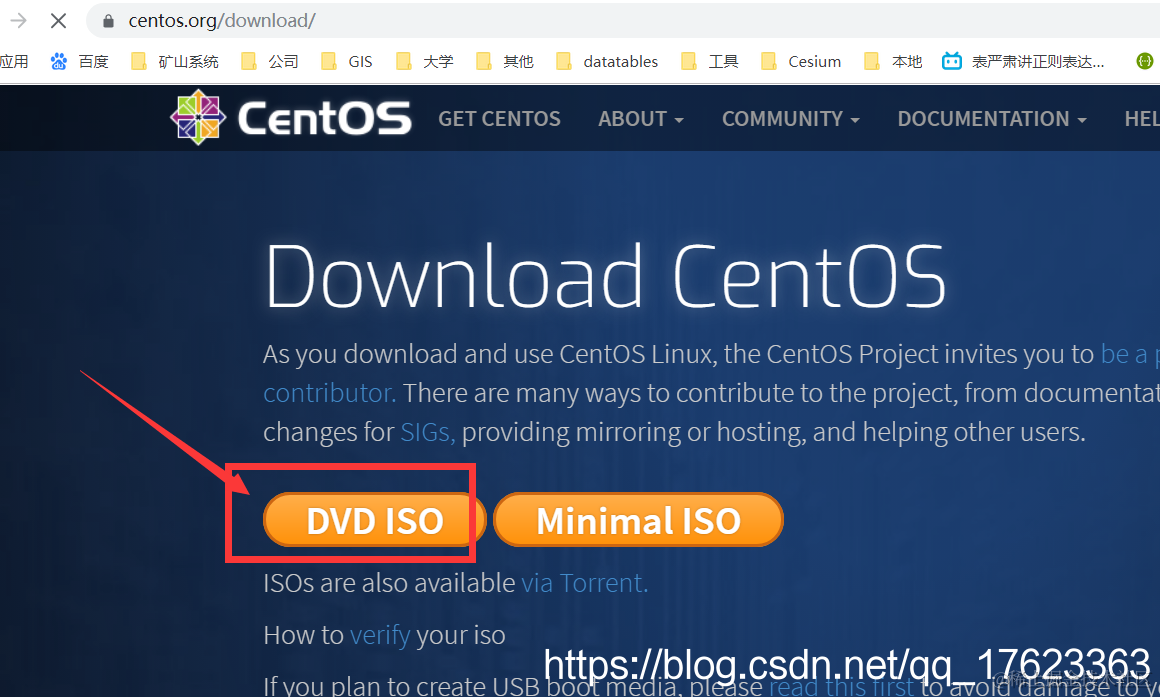Open the GIS bookmark folder
Viewport: 1160px width, 697px height.
click(x=347, y=61)
